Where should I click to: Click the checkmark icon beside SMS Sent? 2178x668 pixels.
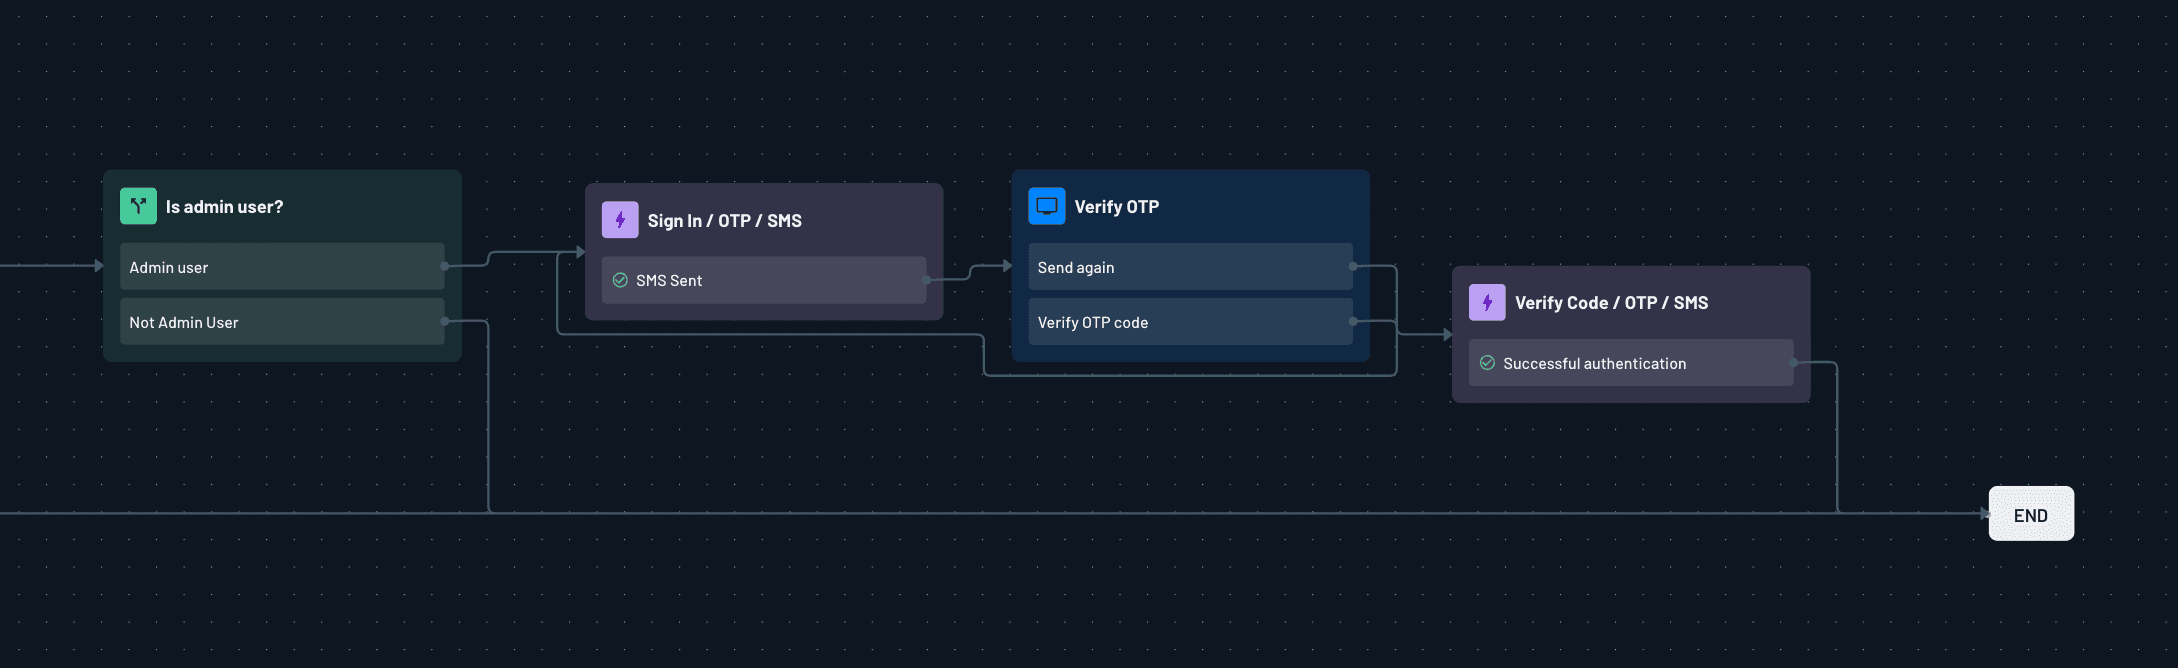click(620, 280)
